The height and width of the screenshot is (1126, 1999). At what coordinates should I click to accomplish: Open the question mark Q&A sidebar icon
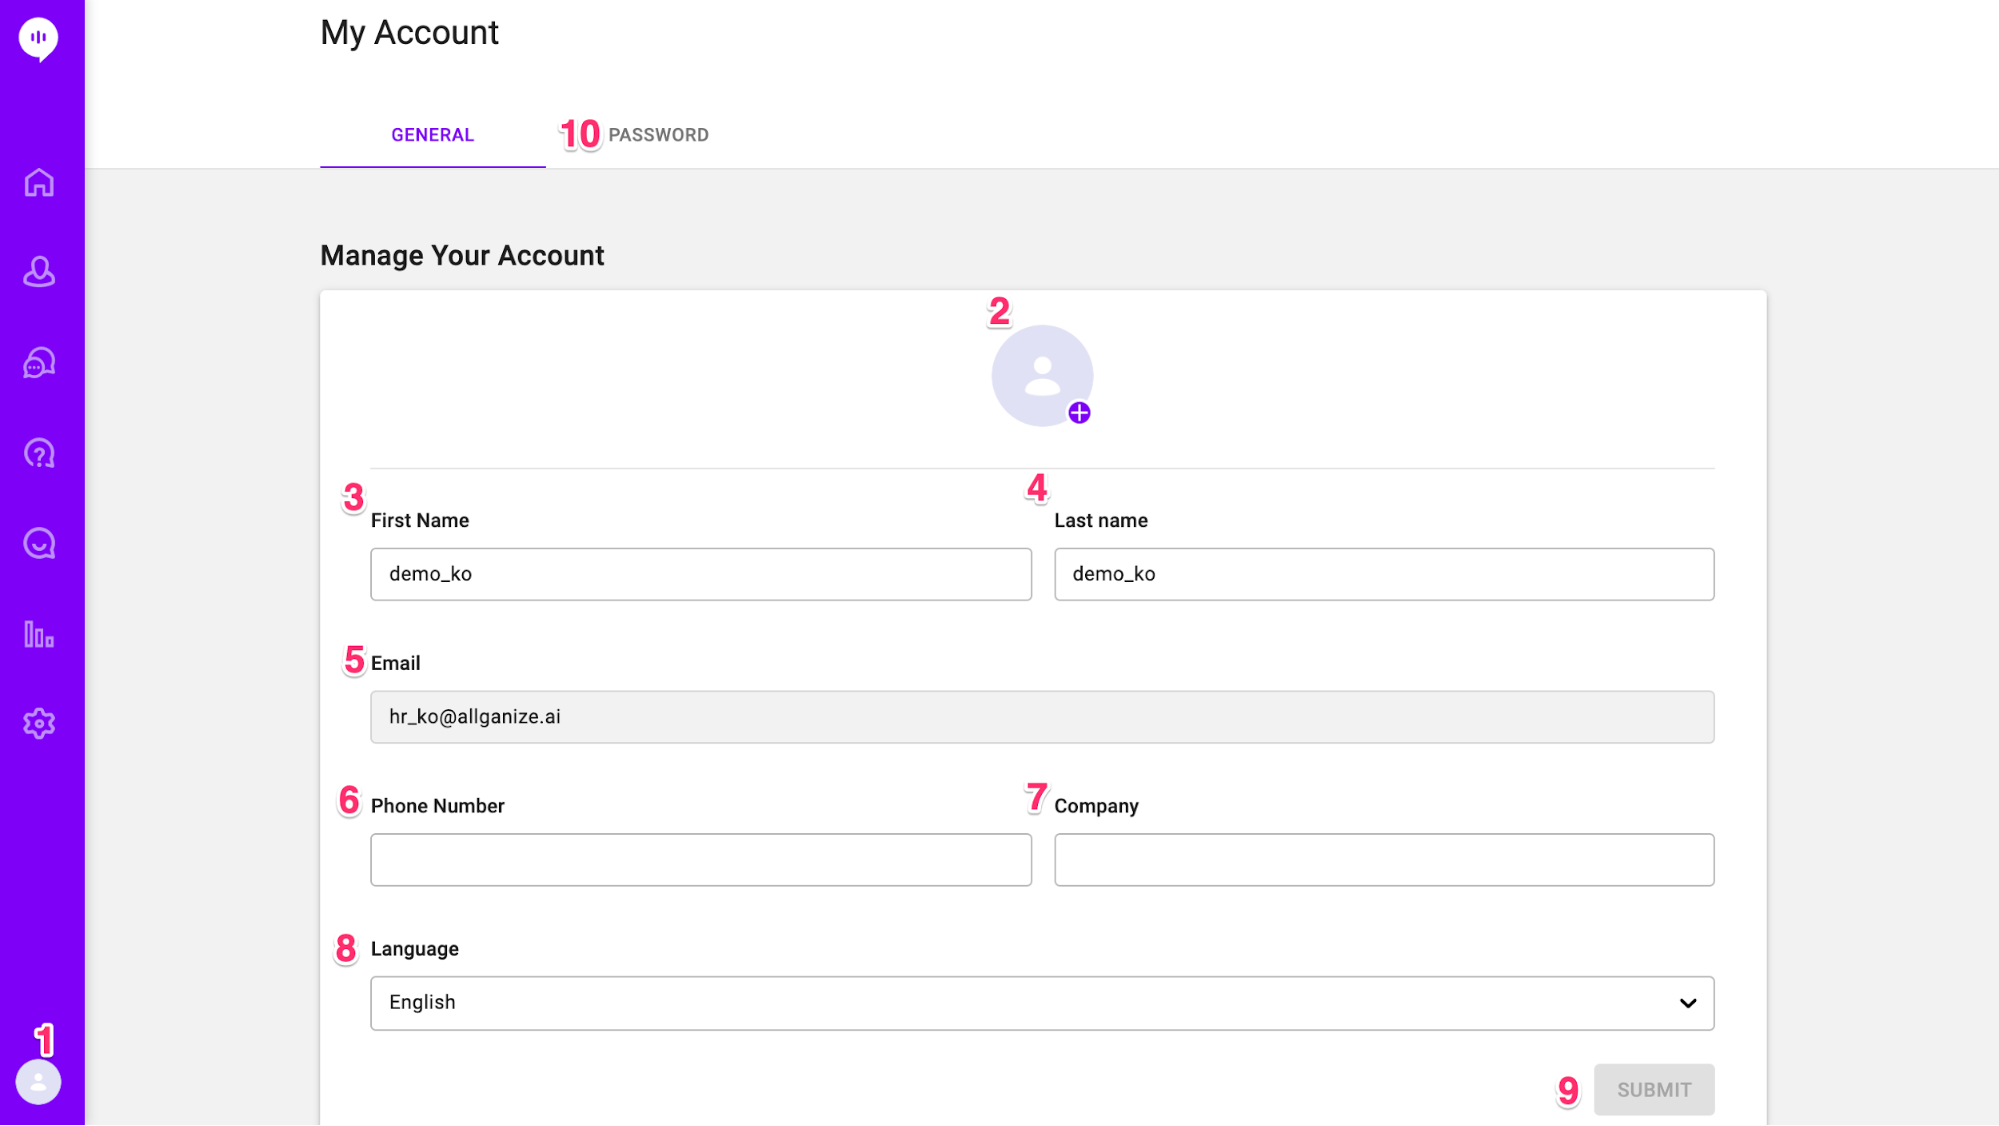(x=39, y=454)
